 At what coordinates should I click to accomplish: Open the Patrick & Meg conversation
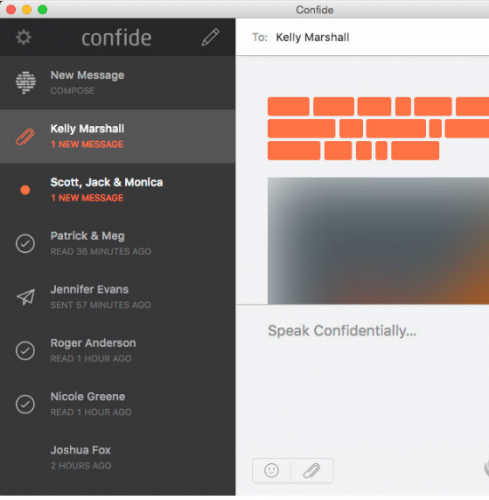(118, 244)
